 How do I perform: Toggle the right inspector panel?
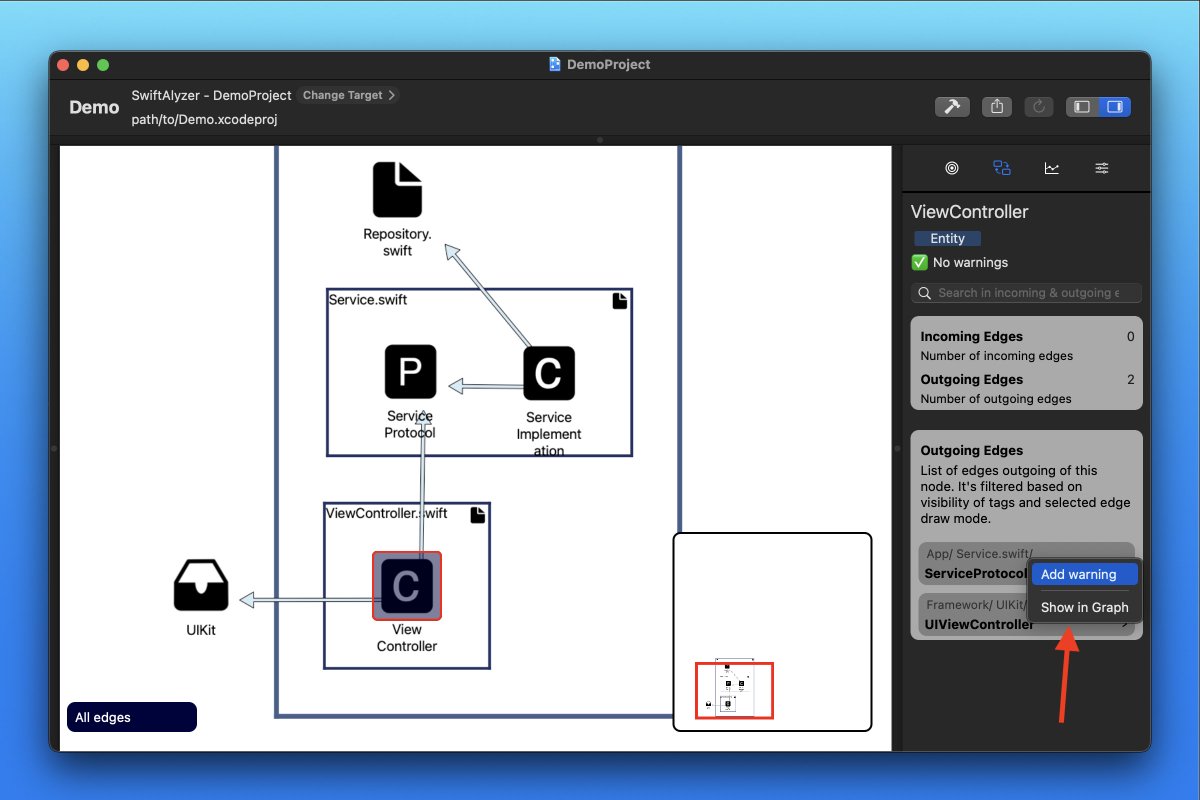(1115, 106)
